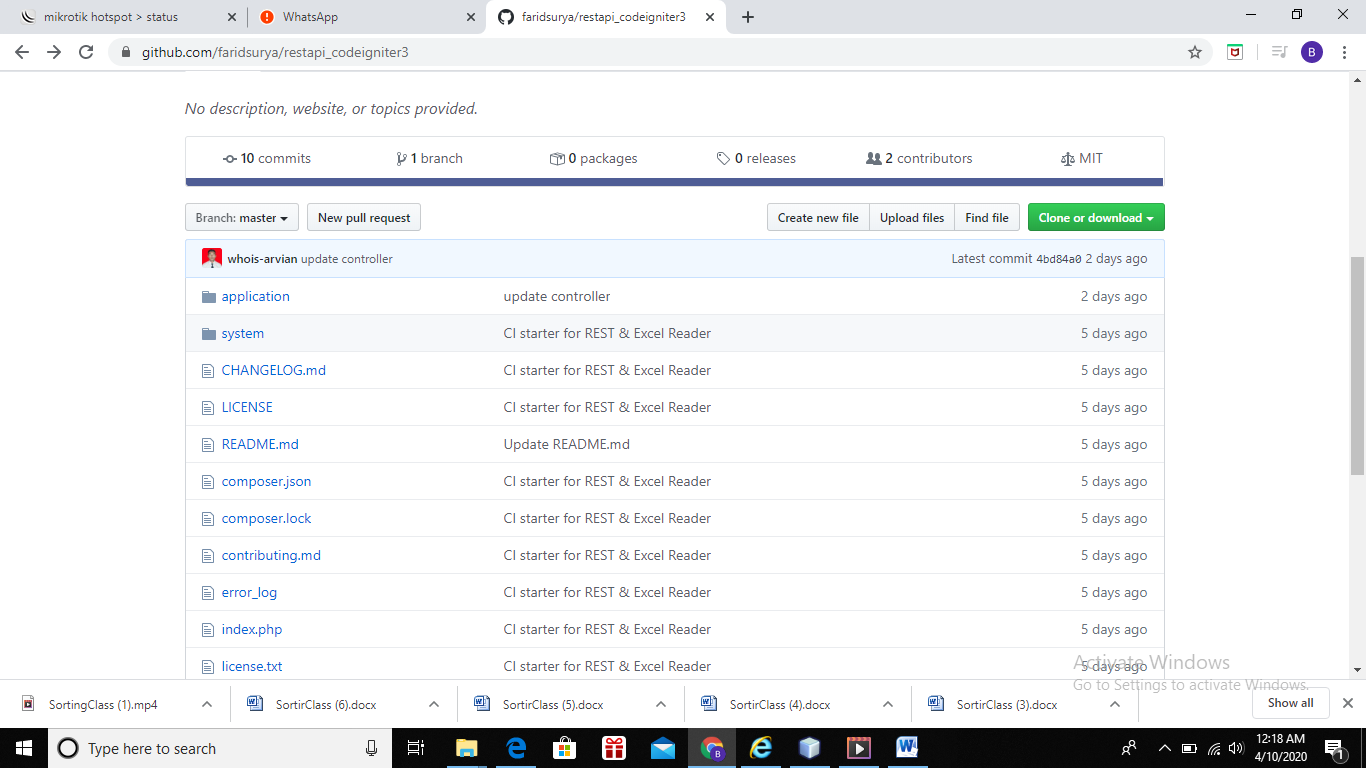Open the Chrome profile B avatar
Viewport: 1366px width, 768px height.
click(1312, 52)
